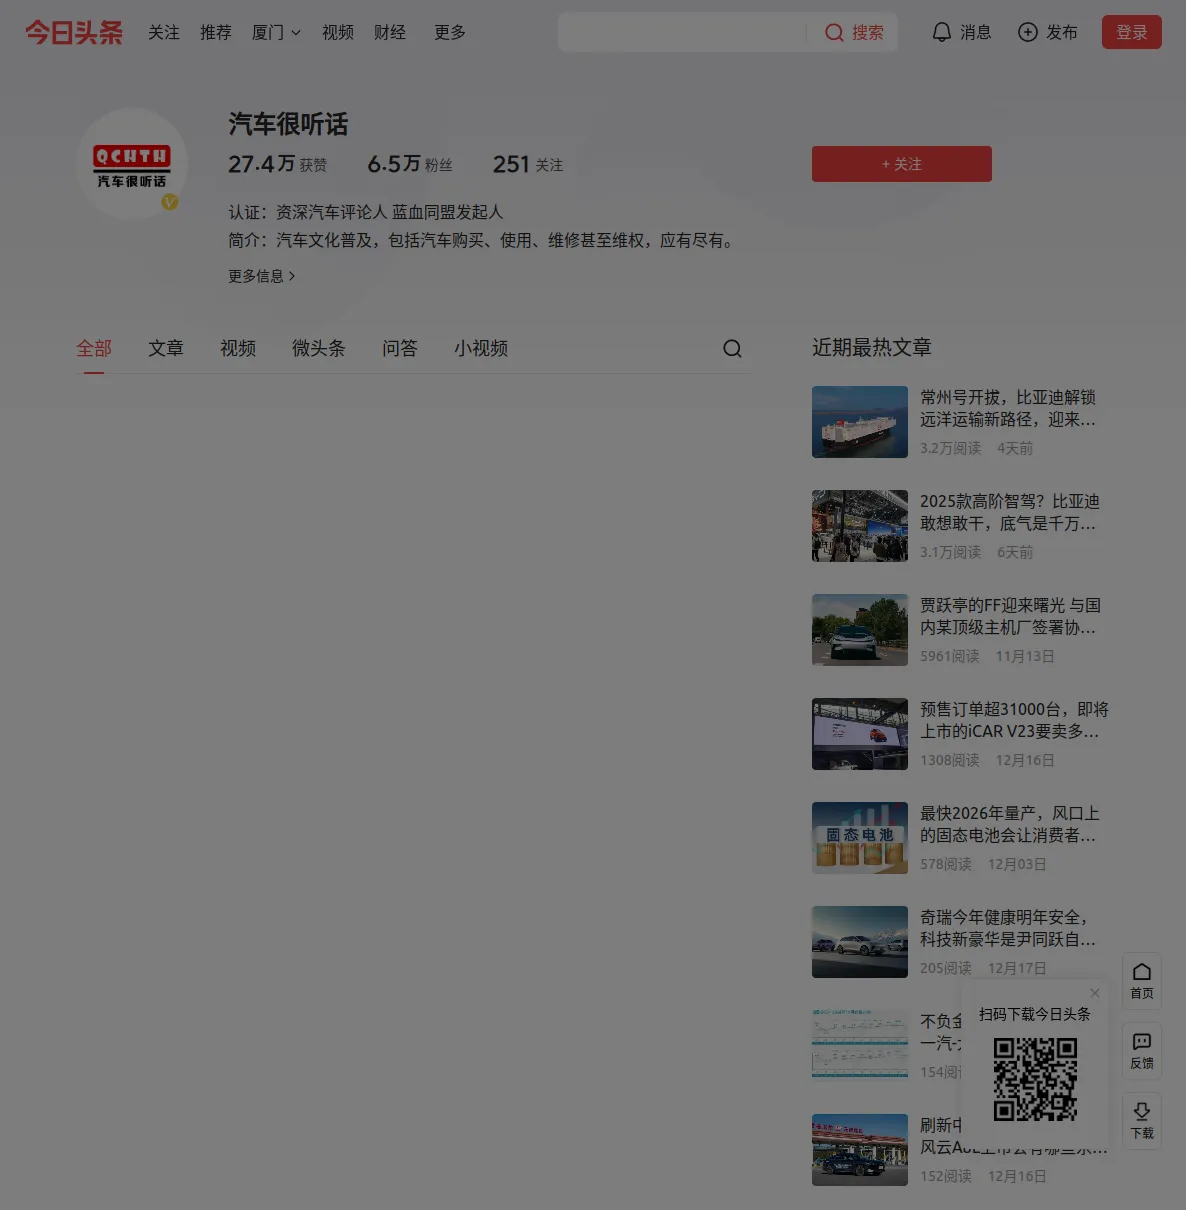Close the QR code download popup
Screen dimensions: 1186x1210
[1095, 993]
